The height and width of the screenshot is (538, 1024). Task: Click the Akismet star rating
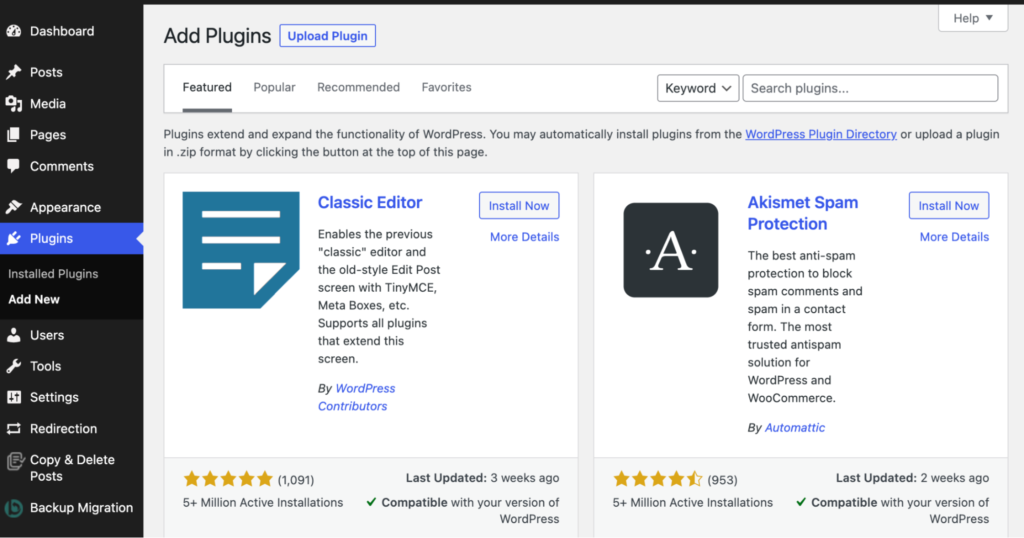pyautogui.click(x=658, y=479)
